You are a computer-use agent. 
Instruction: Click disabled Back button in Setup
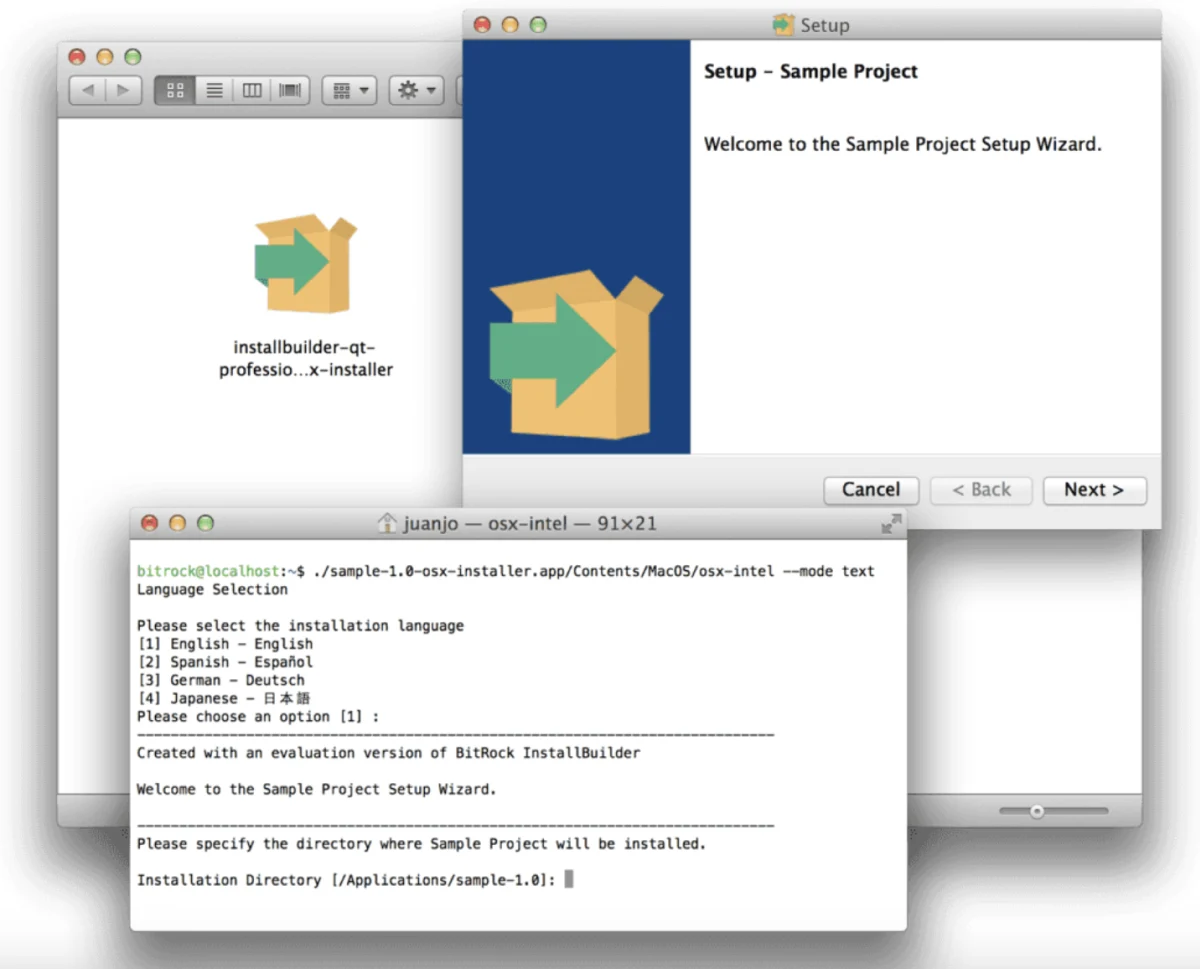click(981, 490)
